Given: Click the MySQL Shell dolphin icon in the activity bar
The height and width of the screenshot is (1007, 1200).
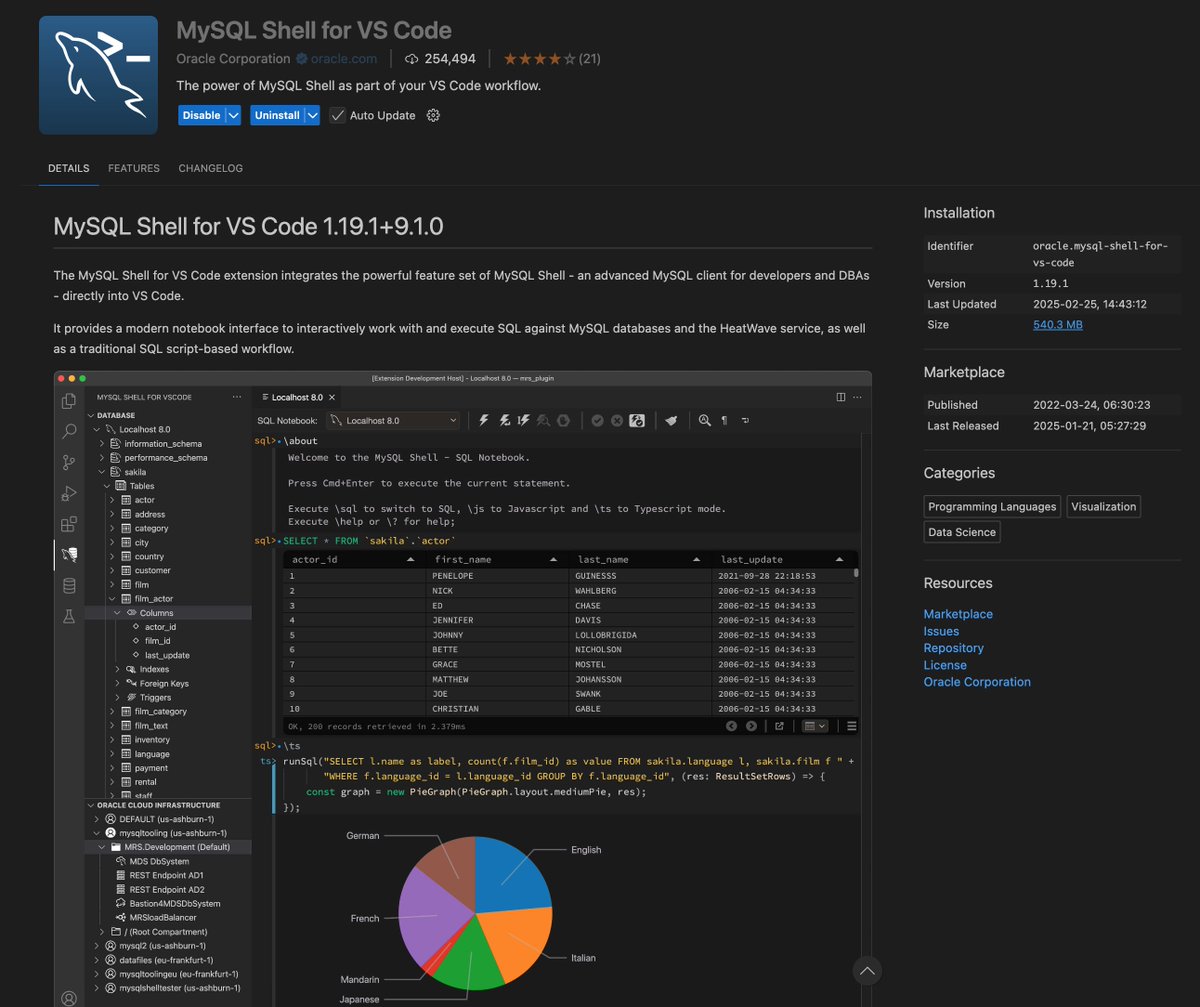Looking at the screenshot, I should click(69, 554).
